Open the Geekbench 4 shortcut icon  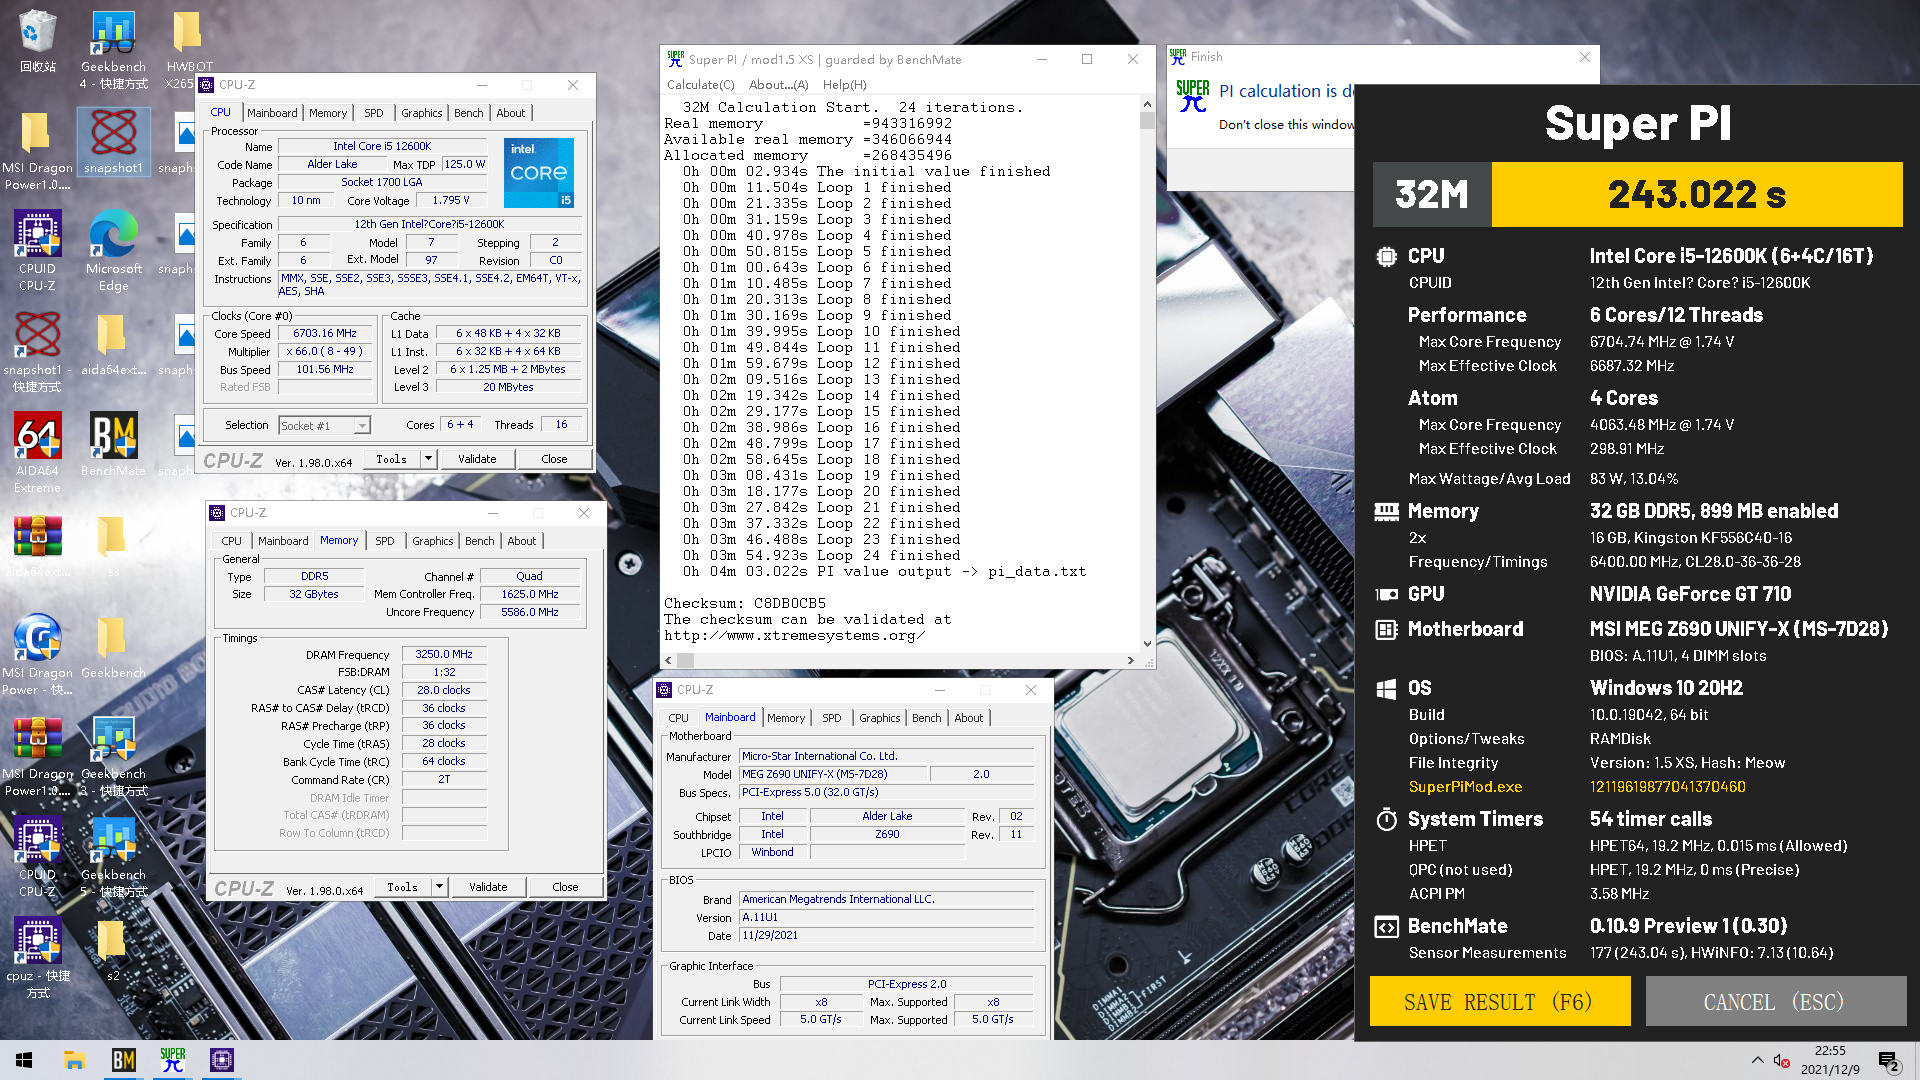pos(113,48)
